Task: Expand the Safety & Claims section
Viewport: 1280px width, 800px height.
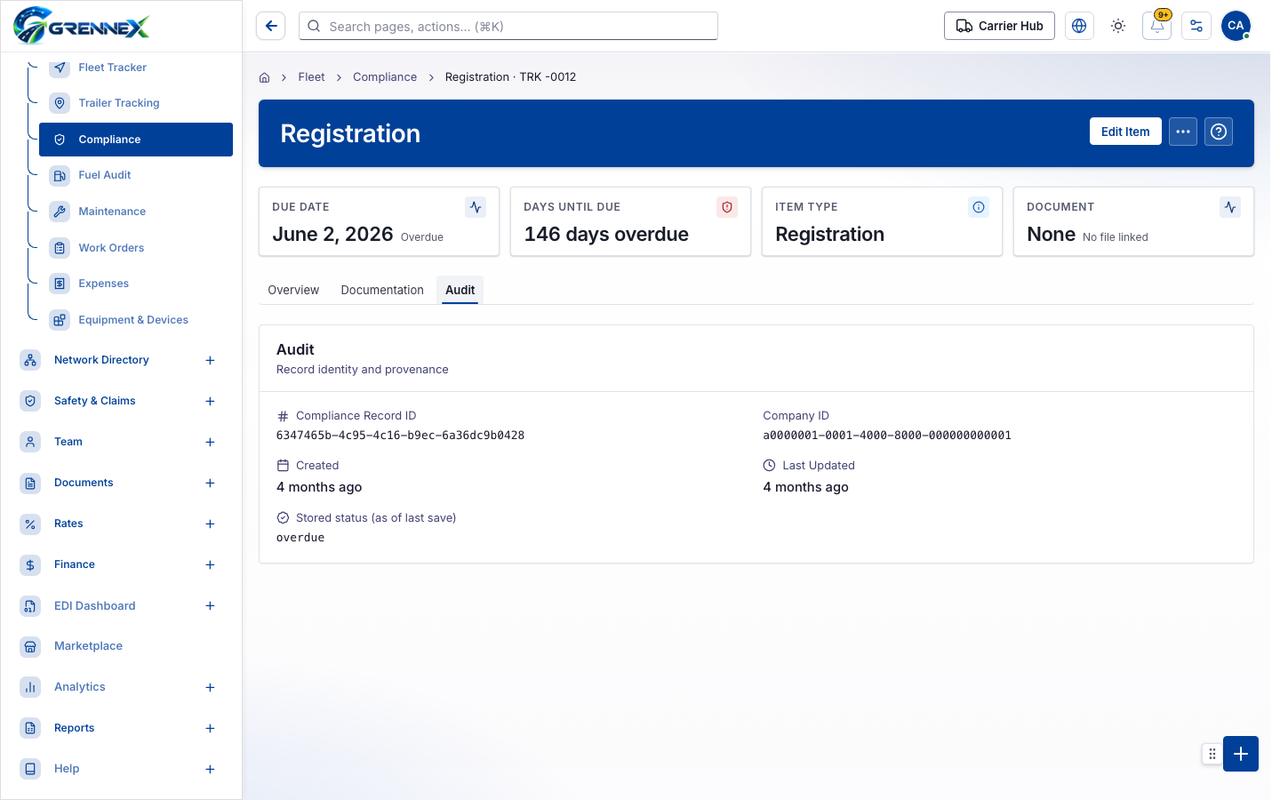Action: (x=210, y=401)
